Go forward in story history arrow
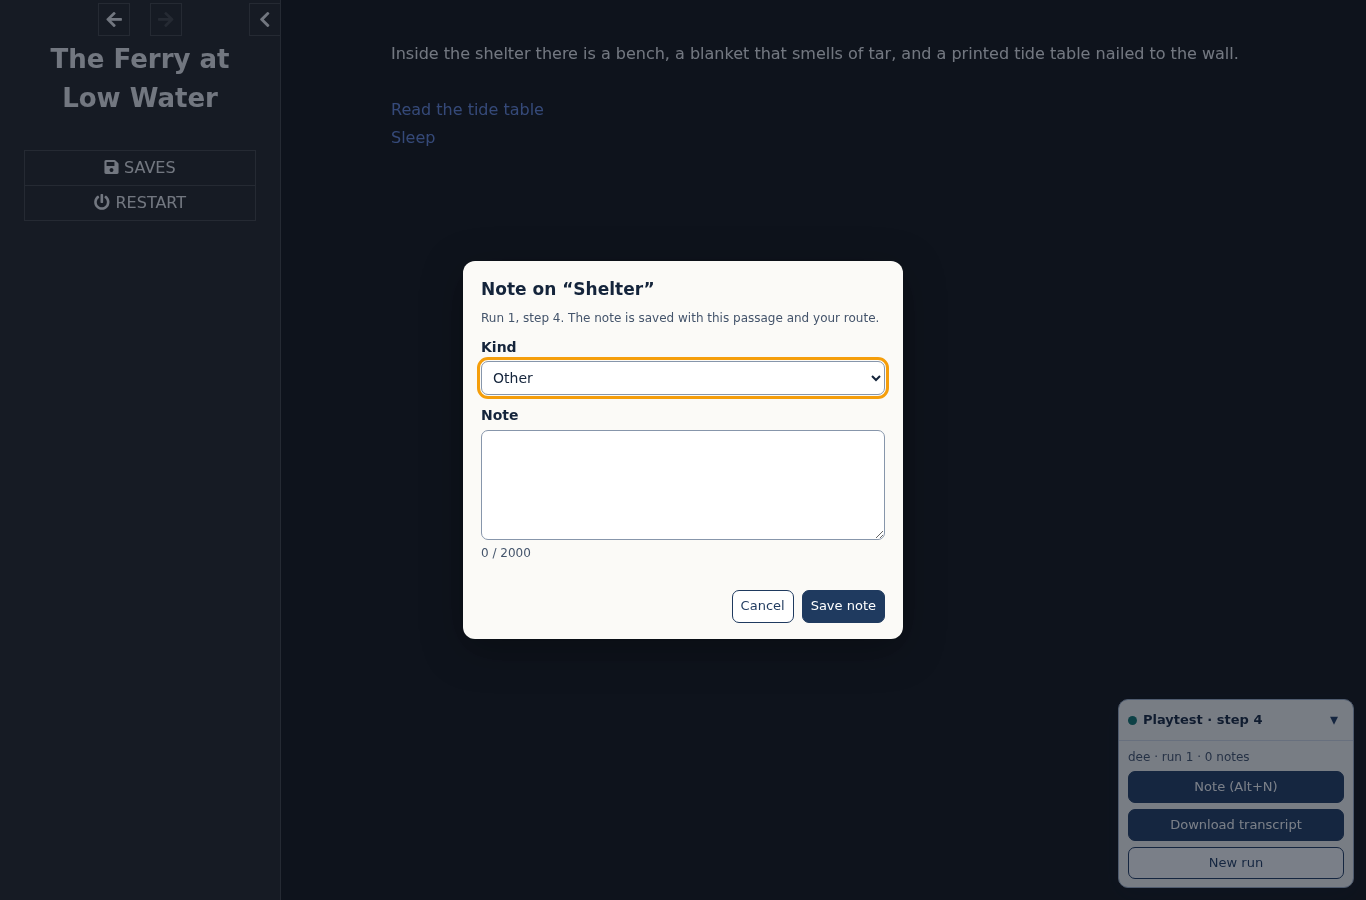 coord(166,19)
